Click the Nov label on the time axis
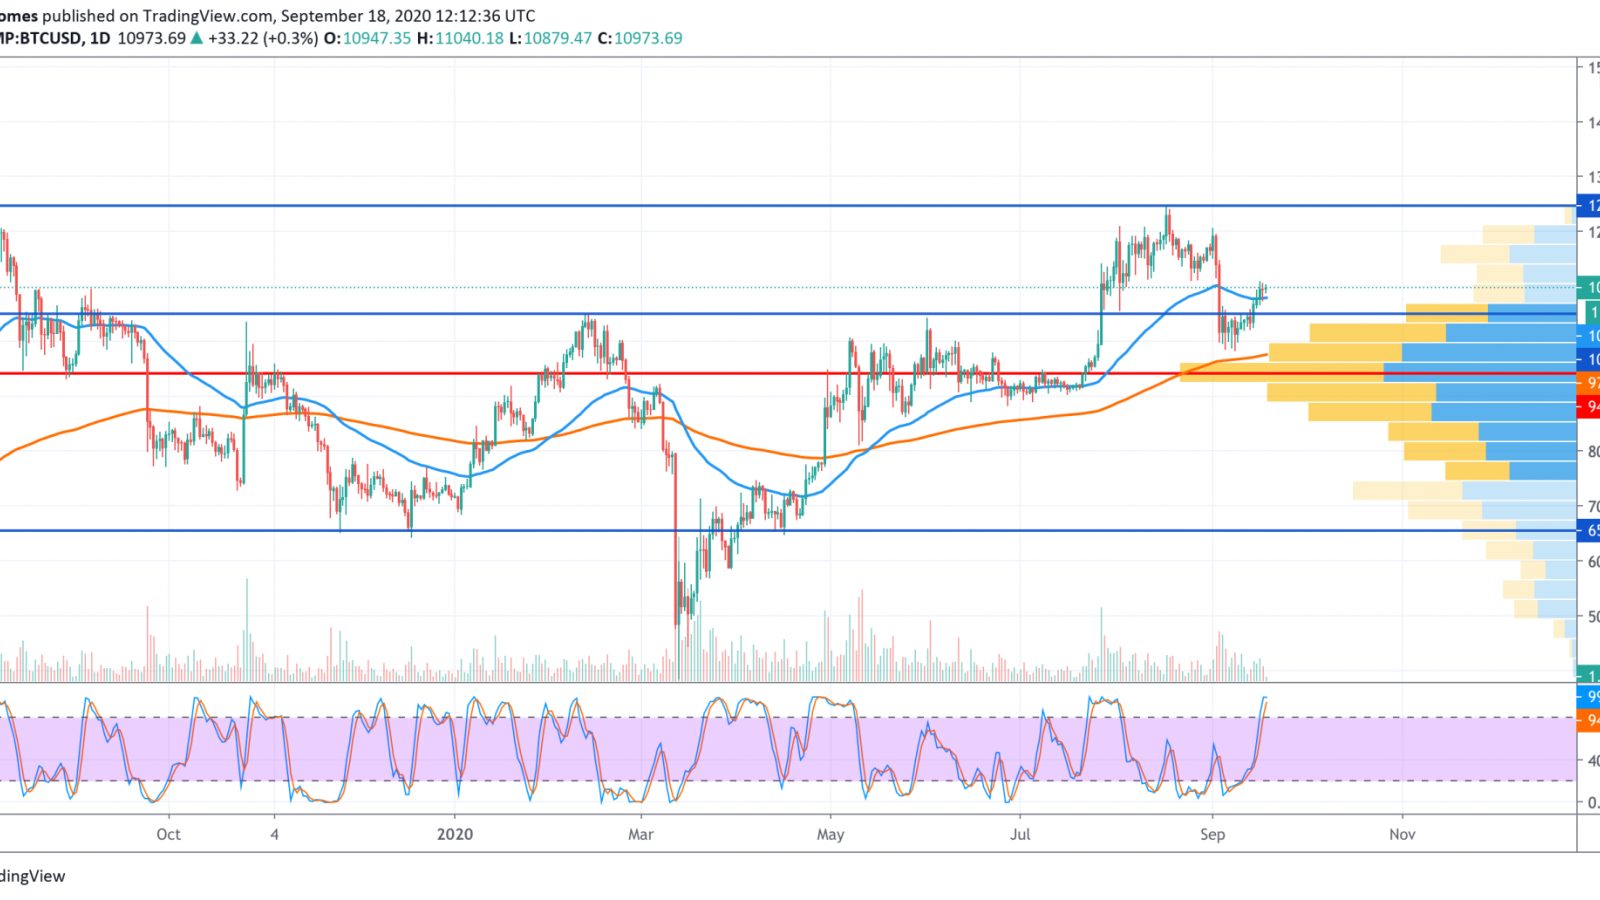This screenshot has height=900, width=1600. tap(1402, 834)
